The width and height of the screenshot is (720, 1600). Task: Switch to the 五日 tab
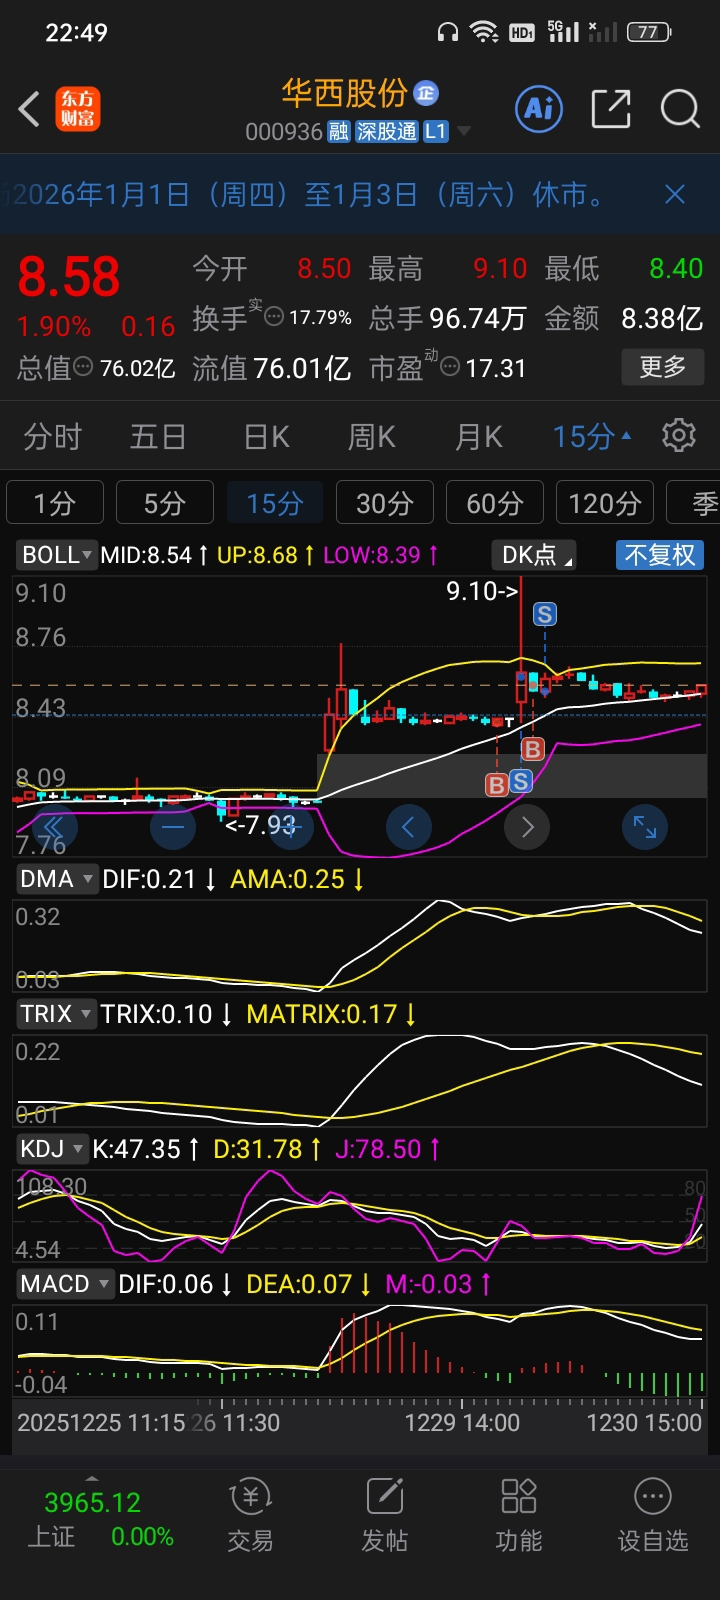click(158, 437)
